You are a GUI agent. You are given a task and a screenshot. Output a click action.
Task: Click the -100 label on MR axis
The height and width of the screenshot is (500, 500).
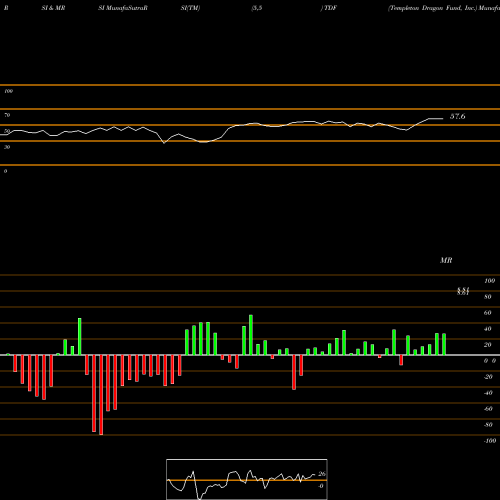tap(490, 441)
